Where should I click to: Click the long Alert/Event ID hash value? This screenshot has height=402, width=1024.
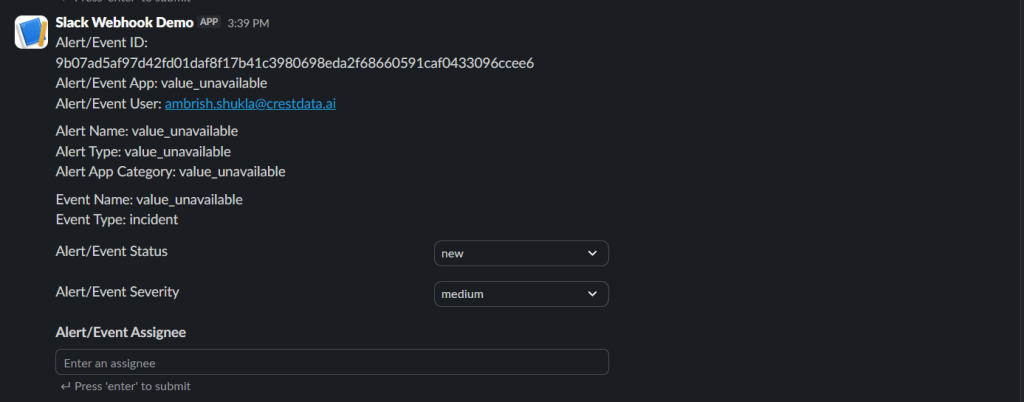(x=295, y=63)
